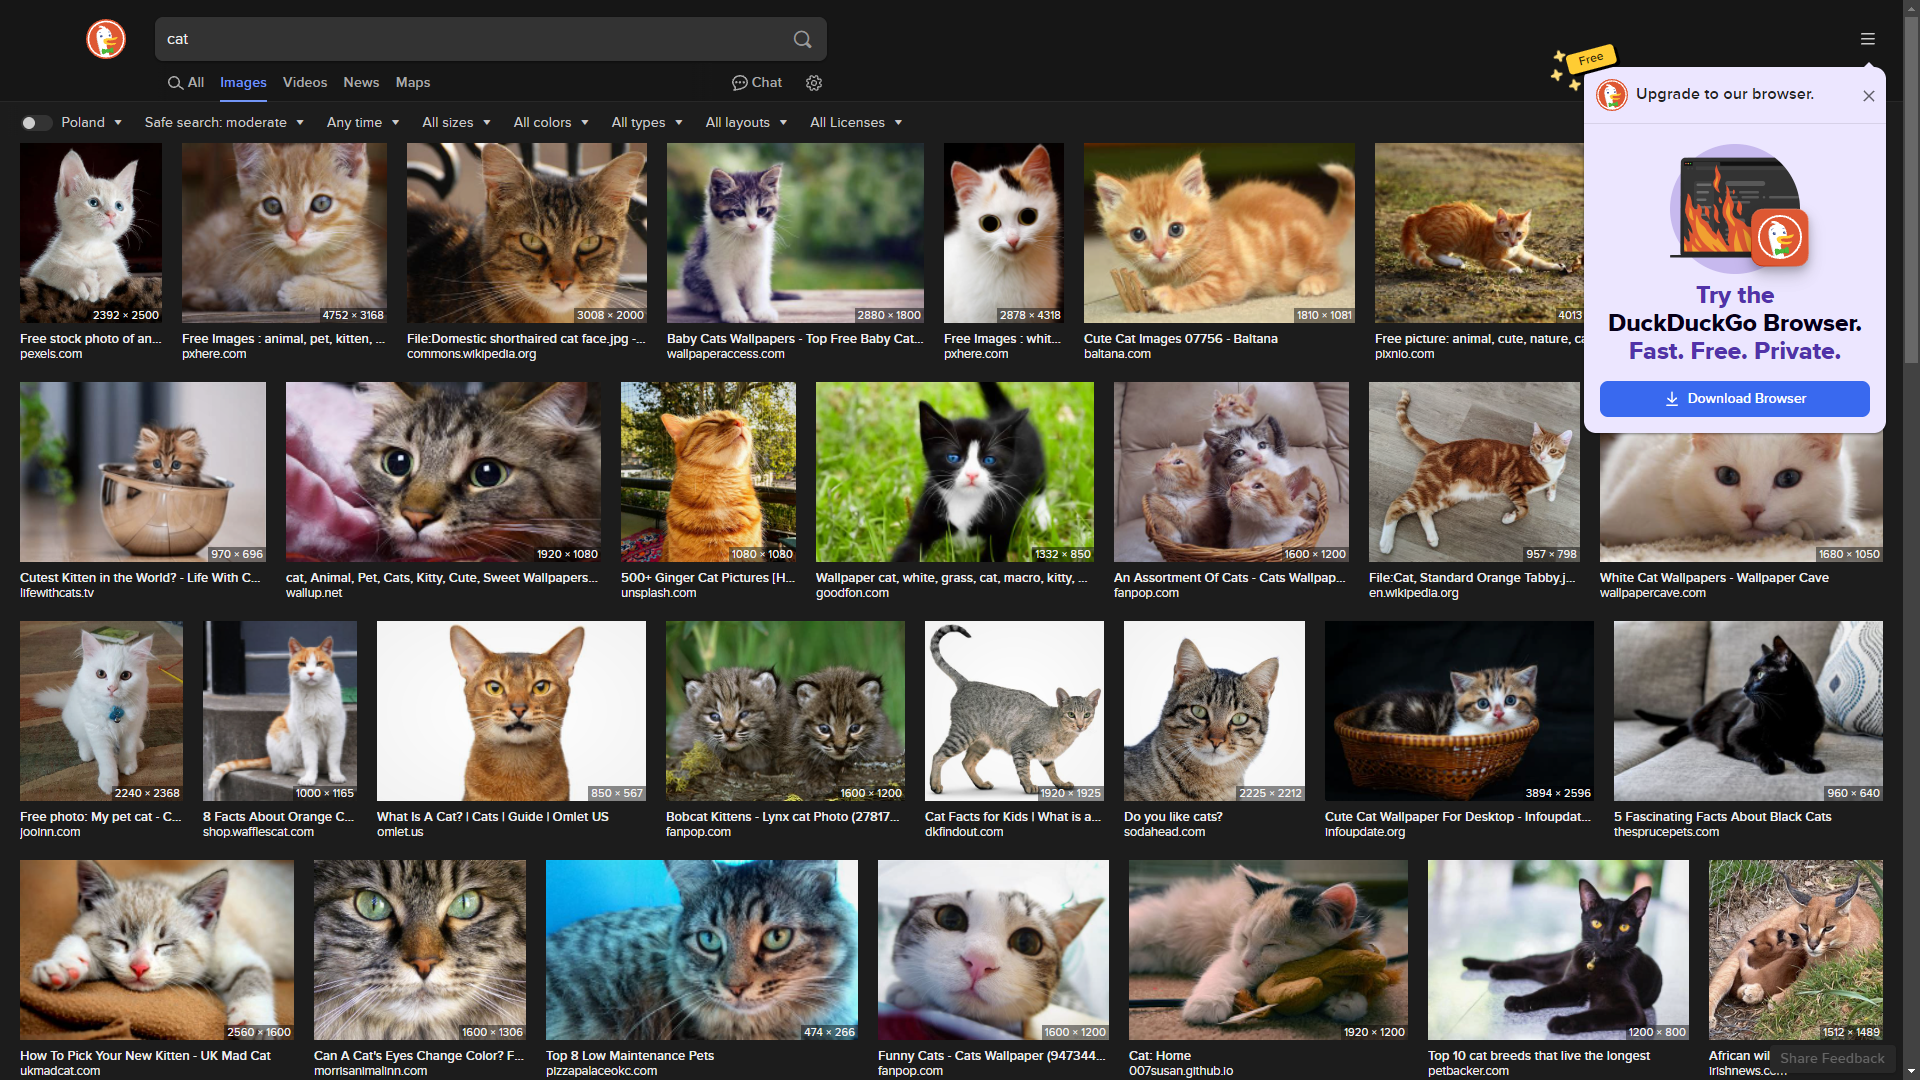Viewport: 1920px width, 1080px height.
Task: Click the magnifier search submit icon
Action: point(802,39)
